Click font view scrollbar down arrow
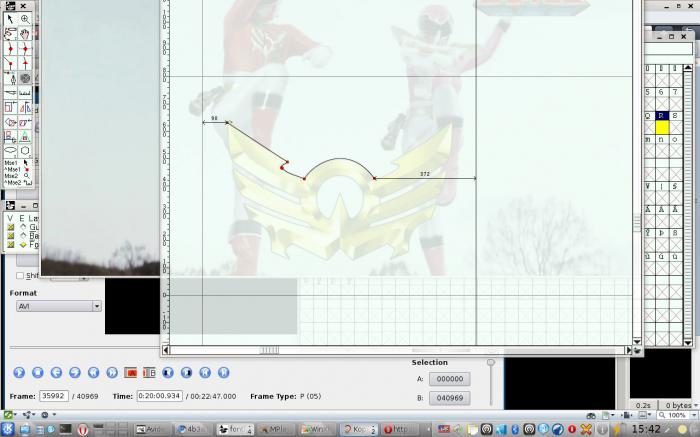 pyautogui.click(x=688, y=342)
